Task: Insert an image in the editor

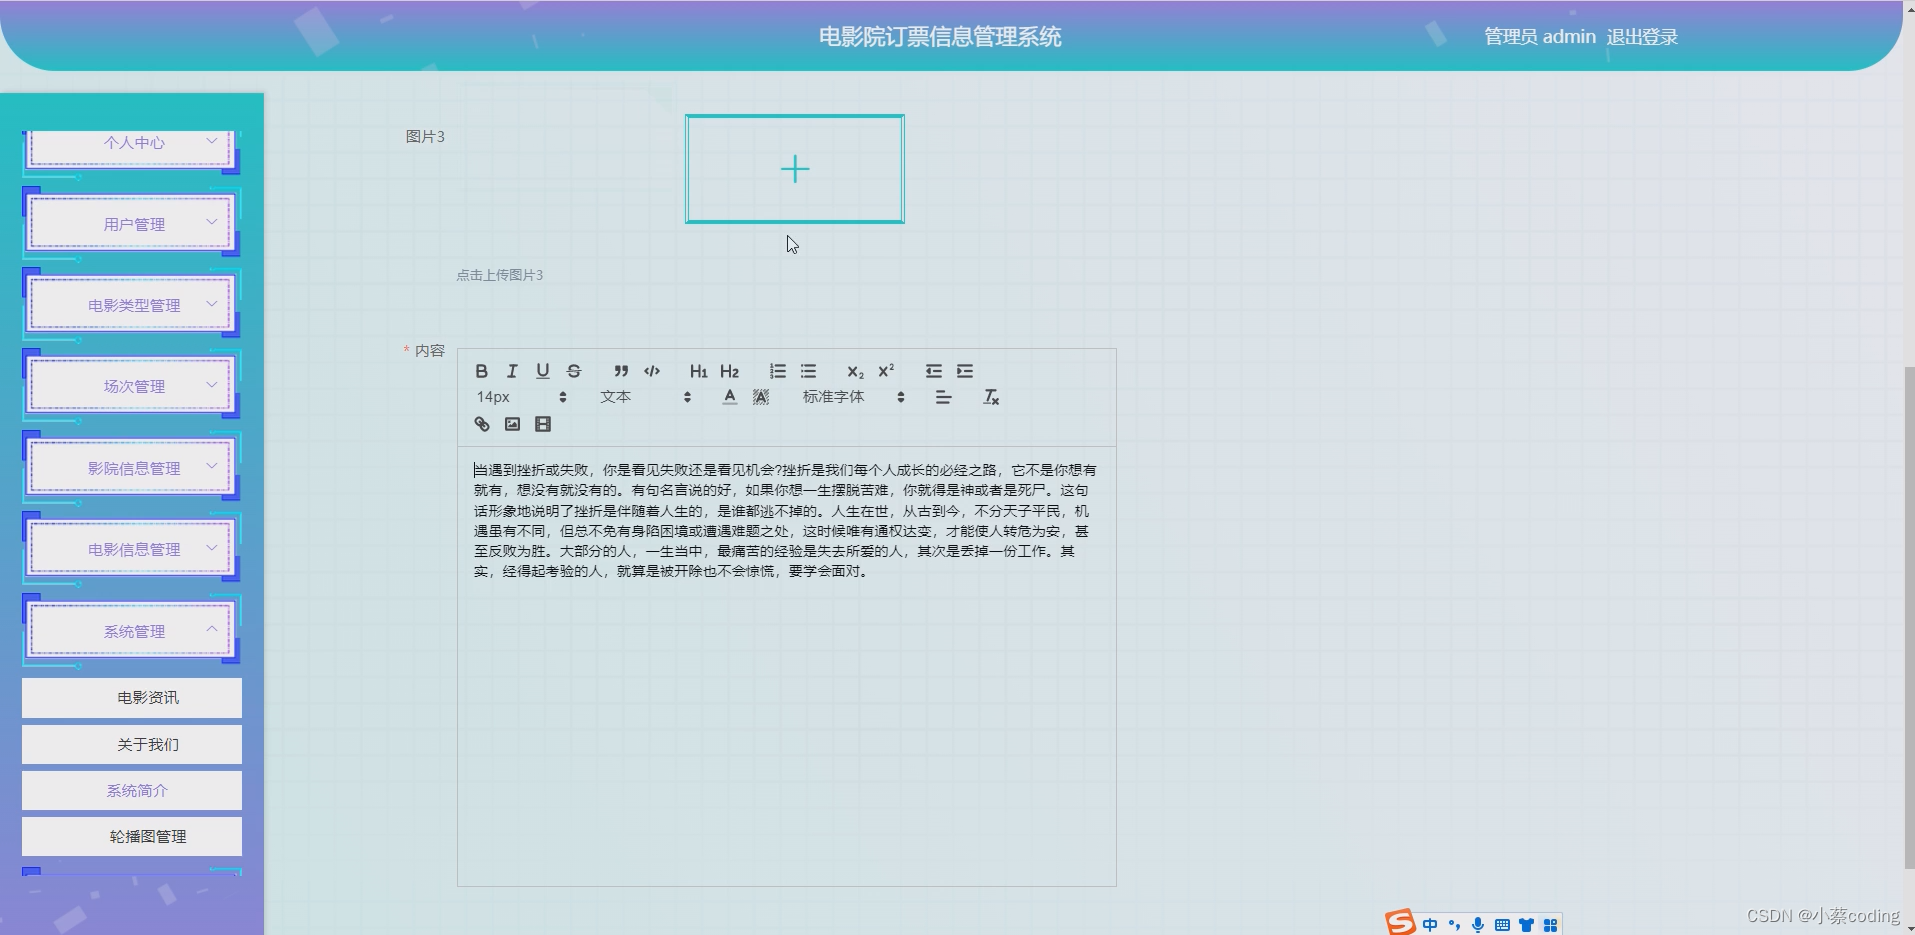Action: (512, 424)
